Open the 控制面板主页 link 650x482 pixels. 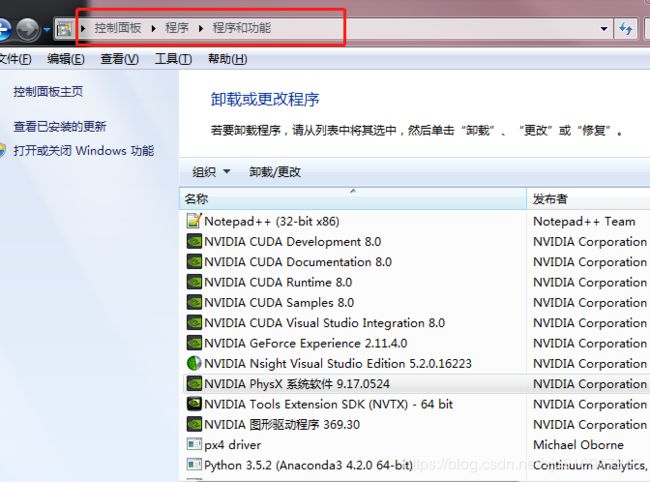(x=48, y=92)
